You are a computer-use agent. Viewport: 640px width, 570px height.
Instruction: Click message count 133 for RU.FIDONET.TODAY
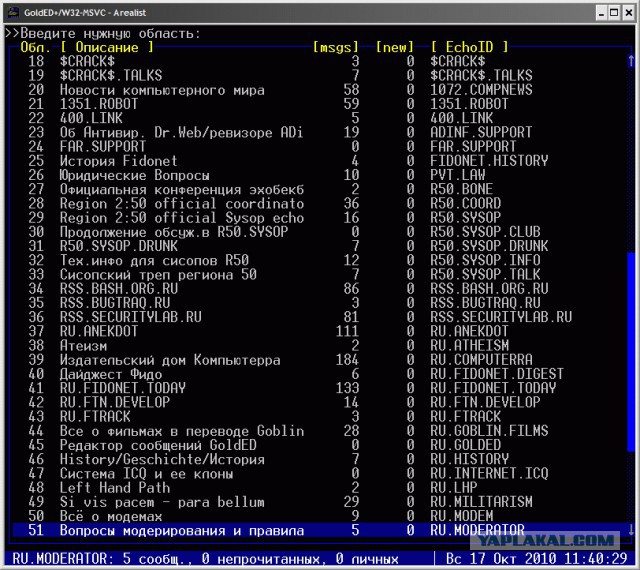point(347,388)
